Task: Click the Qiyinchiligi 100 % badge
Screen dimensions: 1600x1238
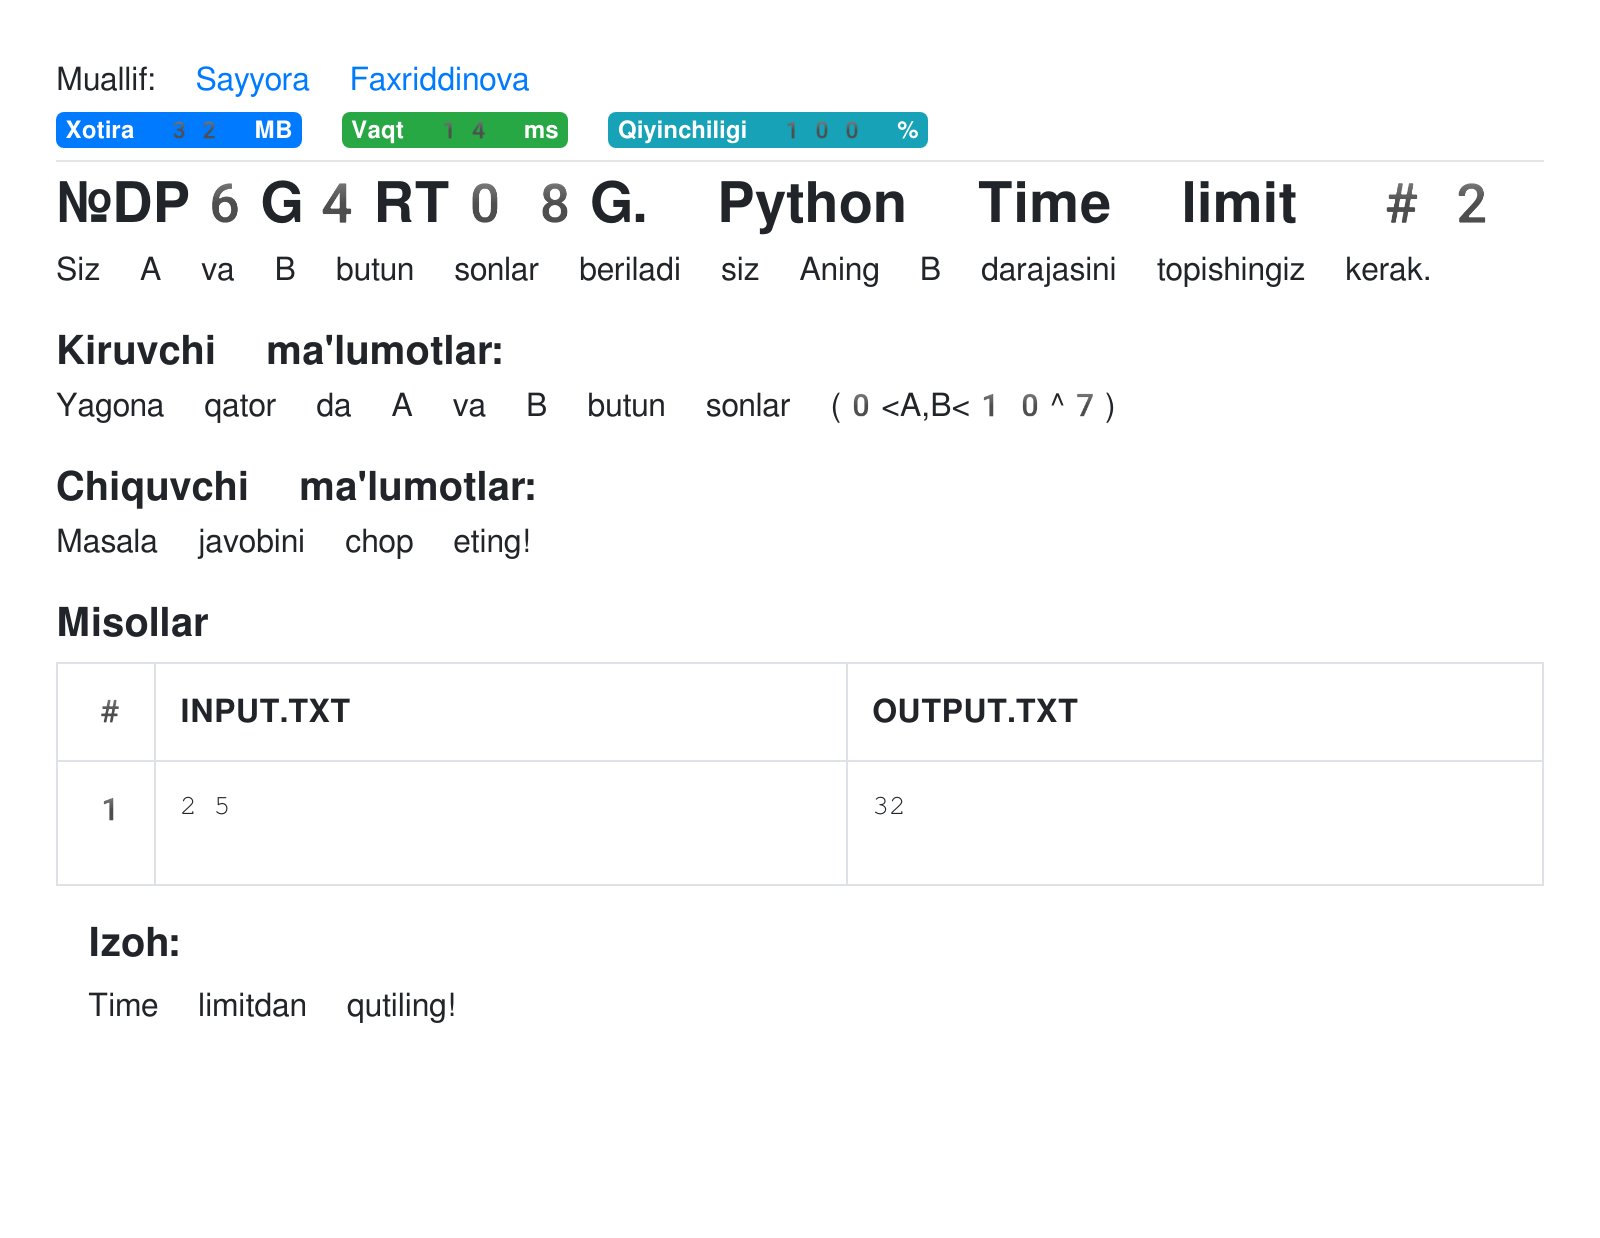Action: 768,130
